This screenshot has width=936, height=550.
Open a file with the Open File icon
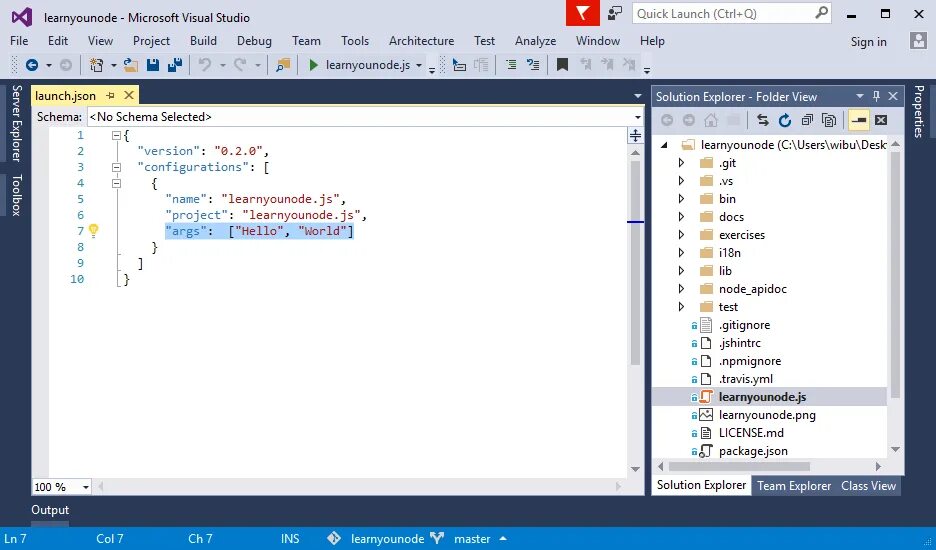coord(131,65)
